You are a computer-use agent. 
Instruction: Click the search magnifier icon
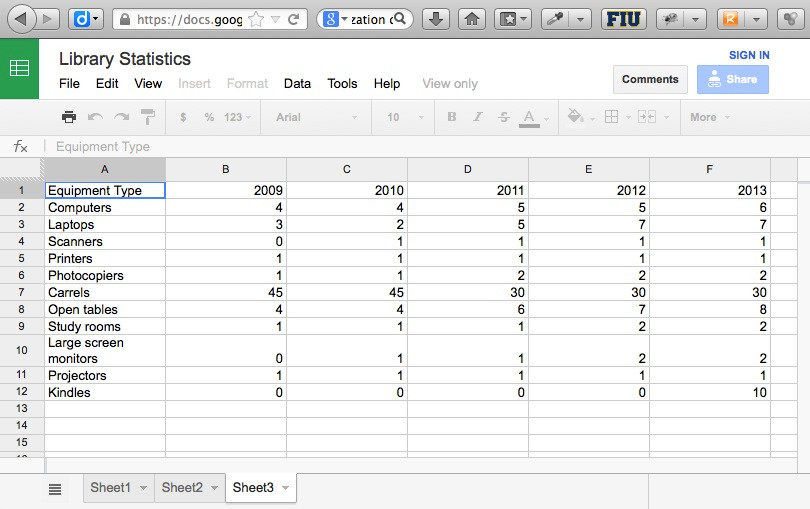click(400, 19)
